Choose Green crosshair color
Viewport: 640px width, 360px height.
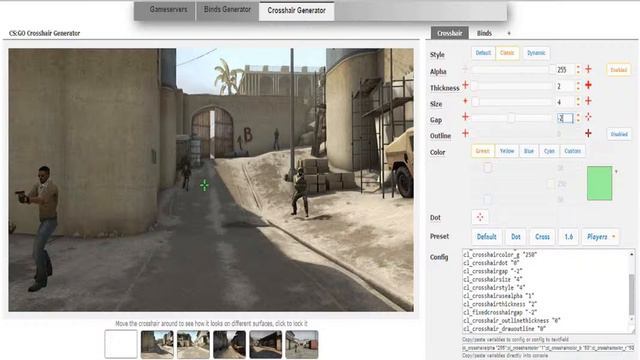(482, 151)
